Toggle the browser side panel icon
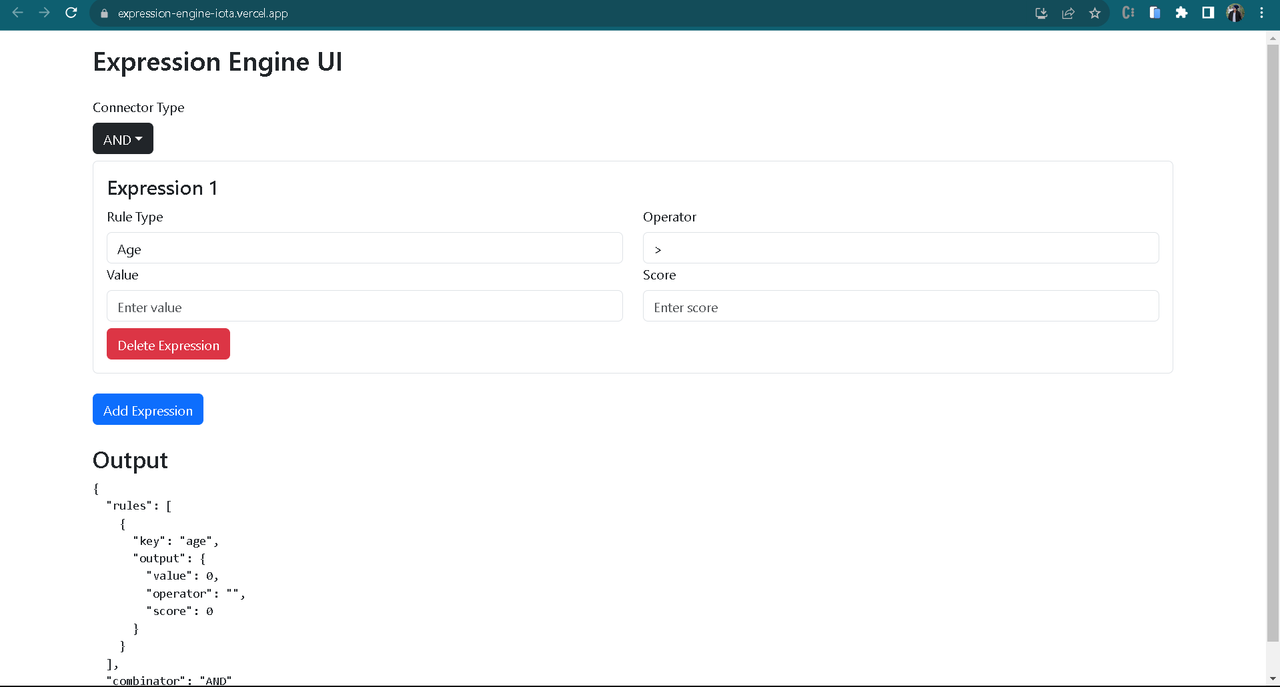 point(1208,13)
